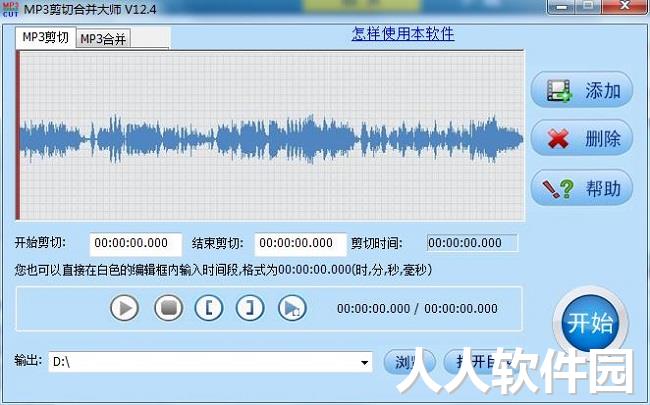Click the 开始剪切 time input field
The height and width of the screenshot is (405, 650).
click(136, 244)
